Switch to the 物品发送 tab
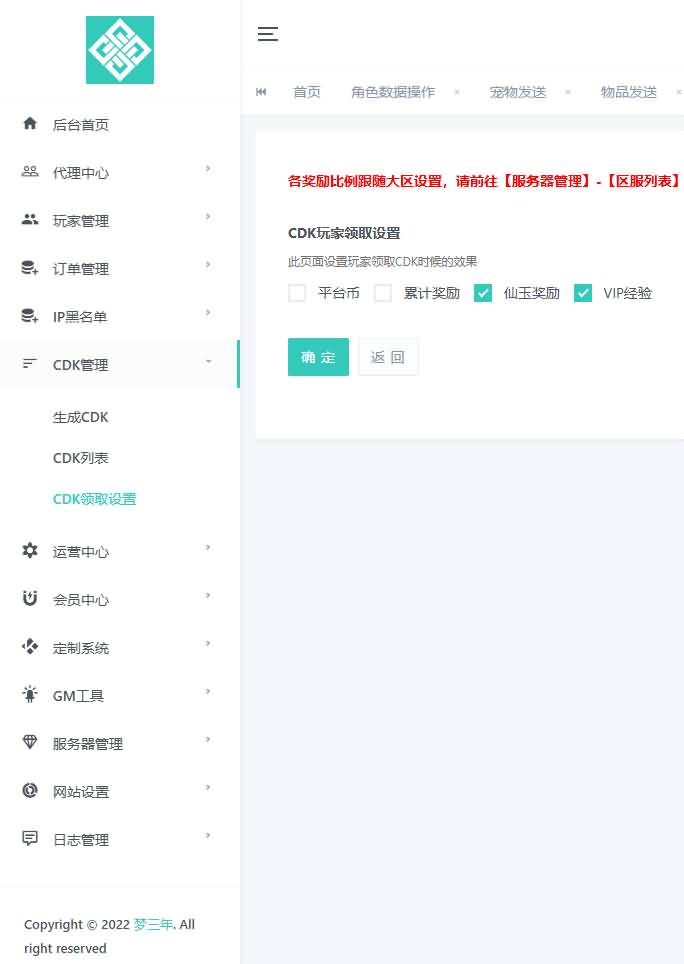Screen dimensions: 684x964 (629, 92)
